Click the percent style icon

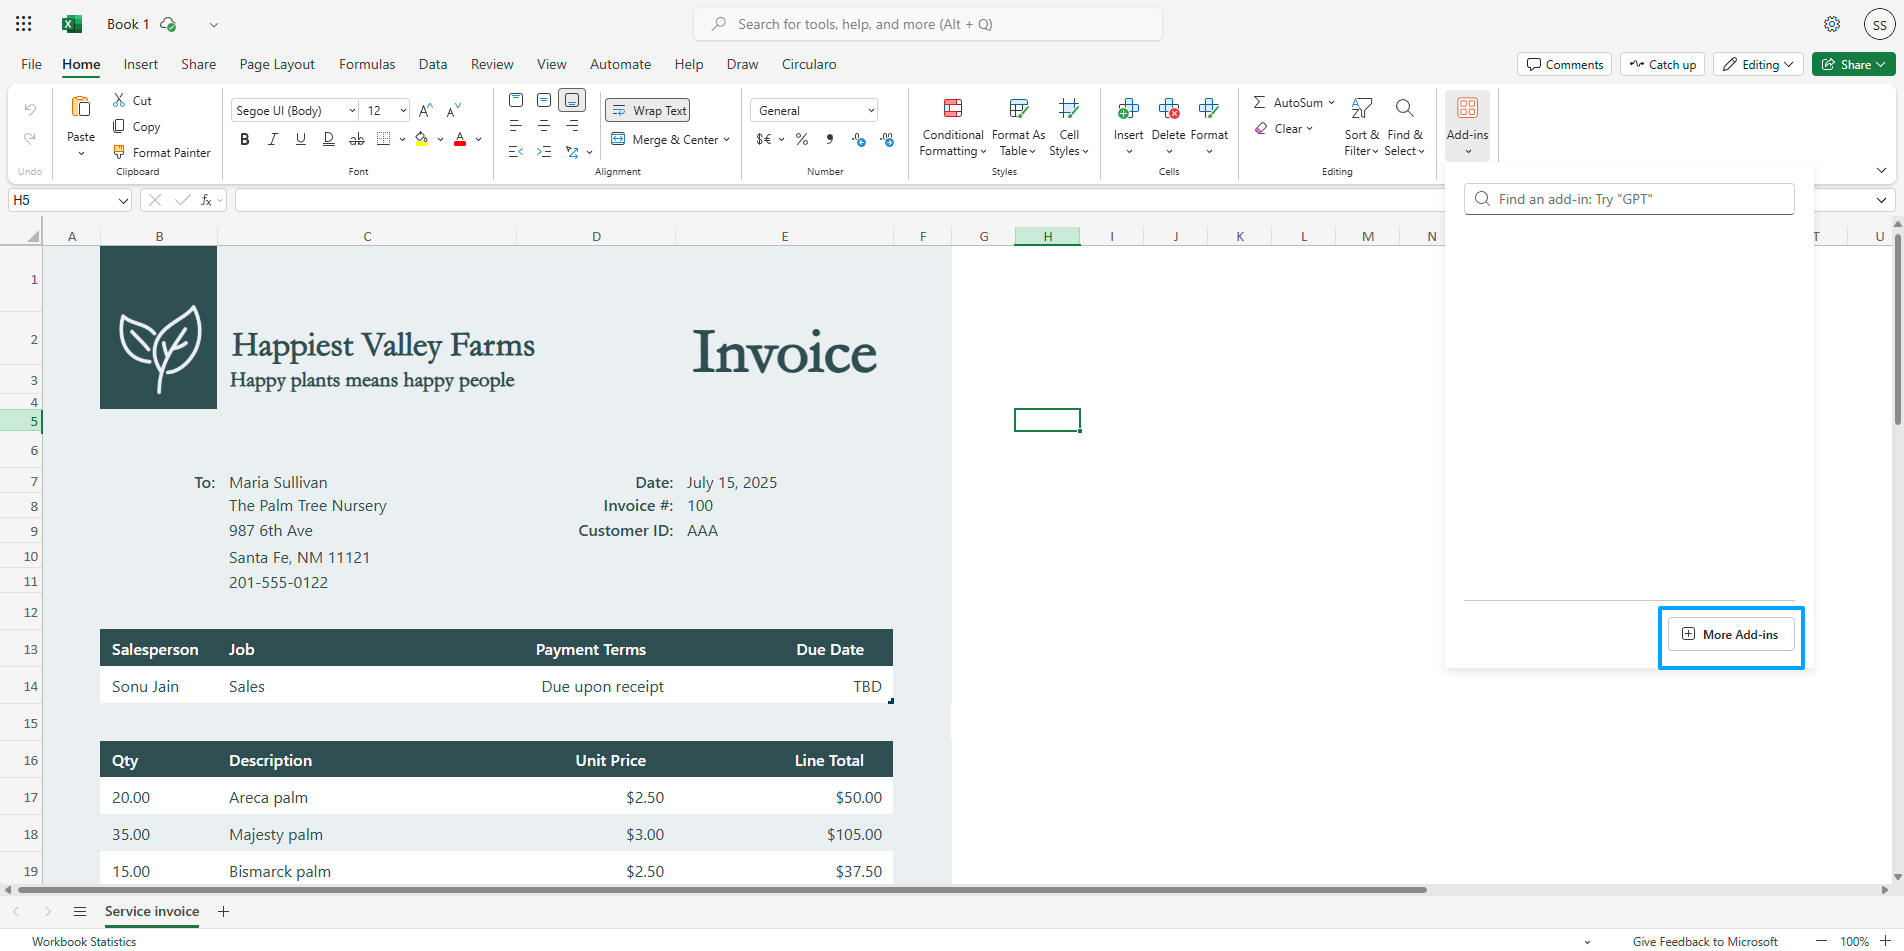[802, 139]
